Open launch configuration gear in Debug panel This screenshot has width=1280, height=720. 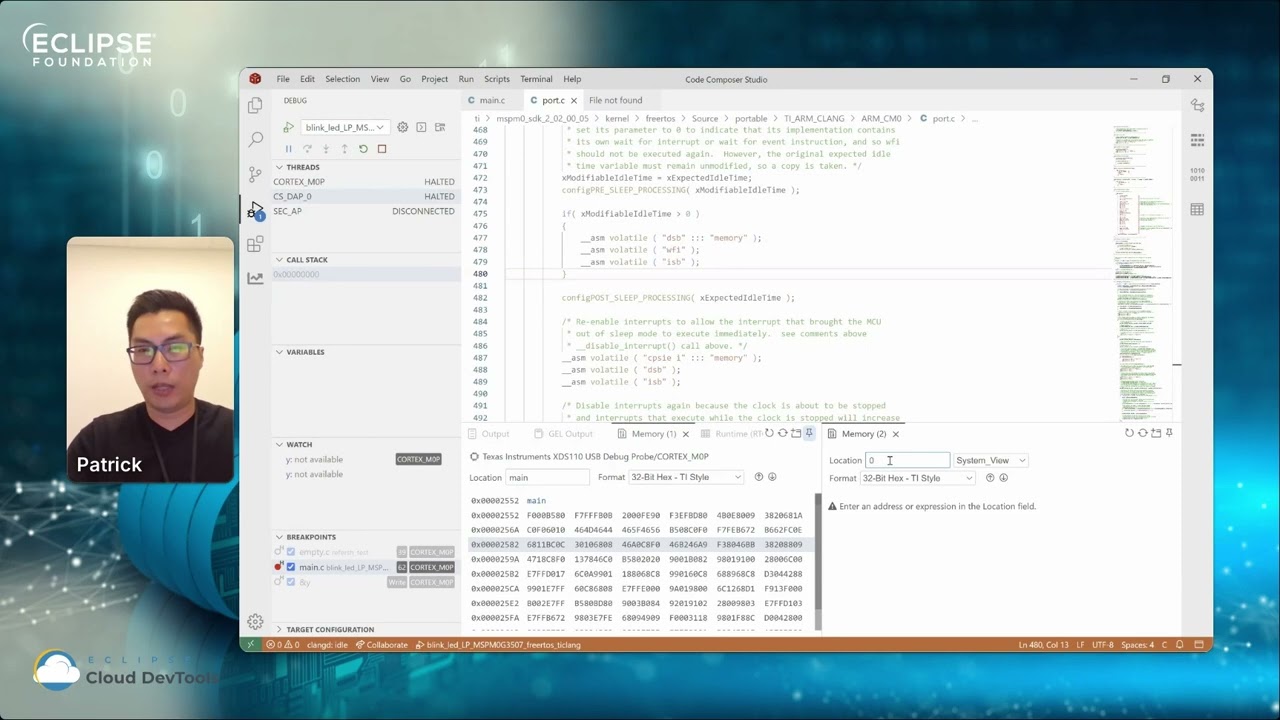click(x=402, y=127)
